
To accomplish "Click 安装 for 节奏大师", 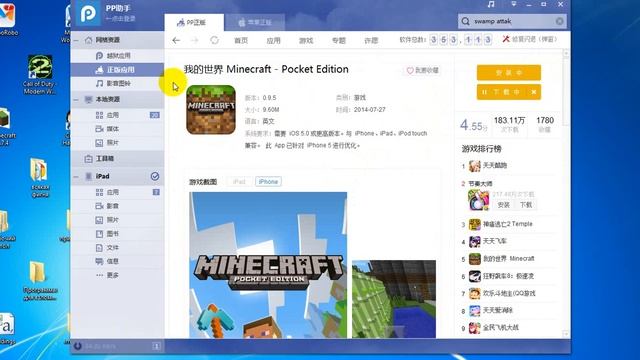I will (x=504, y=205).
